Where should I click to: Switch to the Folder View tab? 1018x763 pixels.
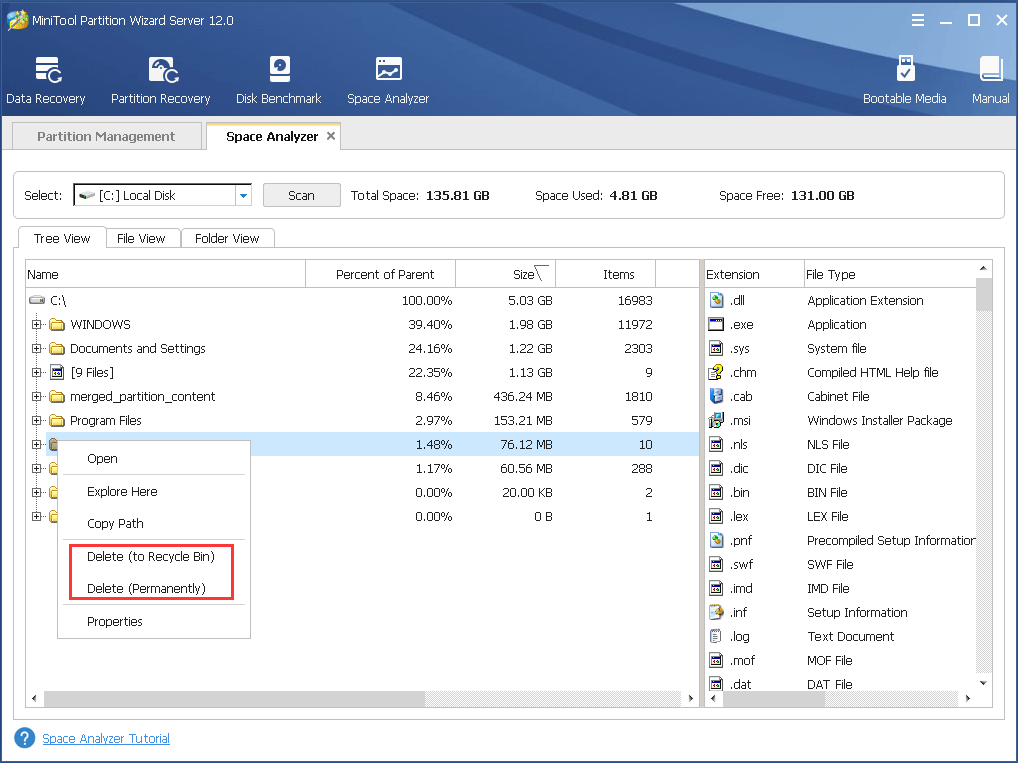[227, 238]
